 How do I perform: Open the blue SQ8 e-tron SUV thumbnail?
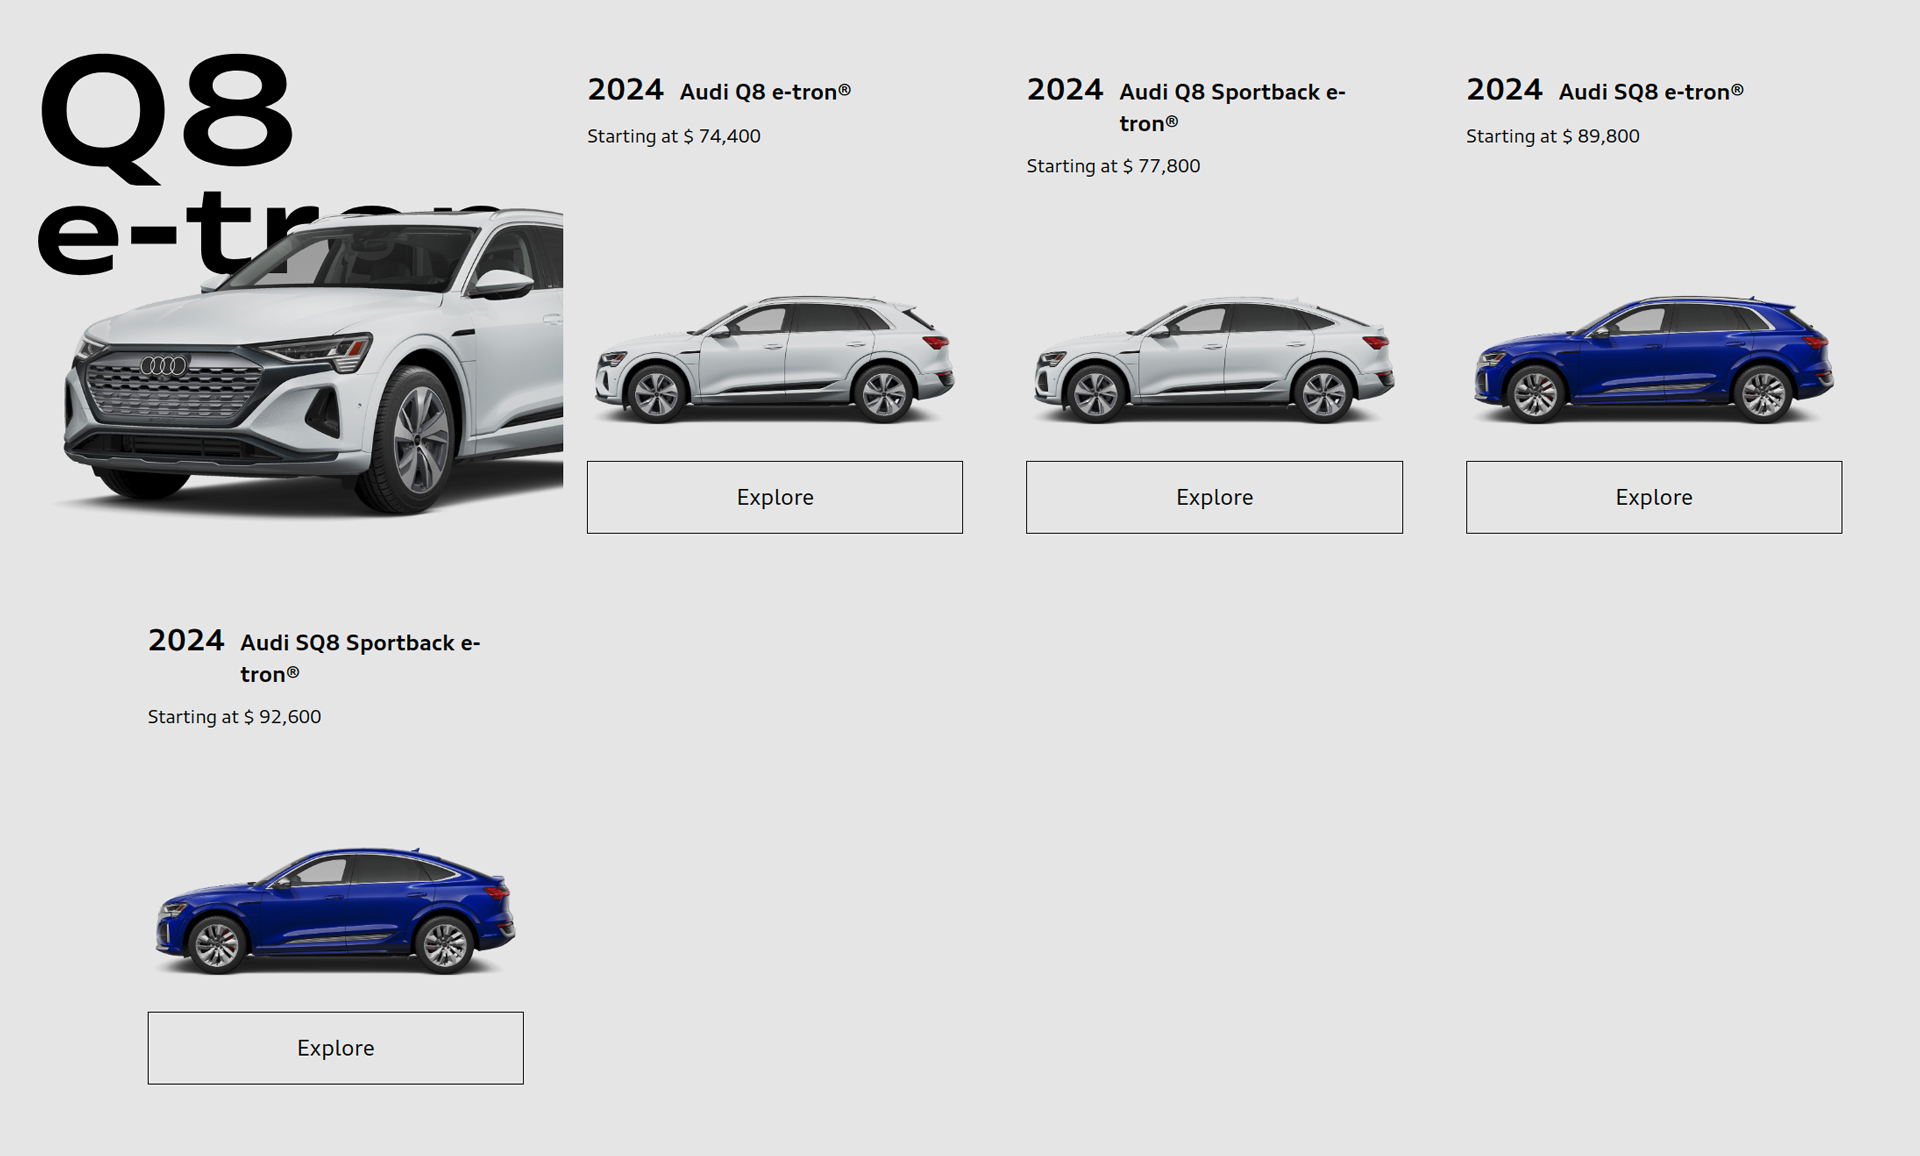pyautogui.click(x=1653, y=360)
